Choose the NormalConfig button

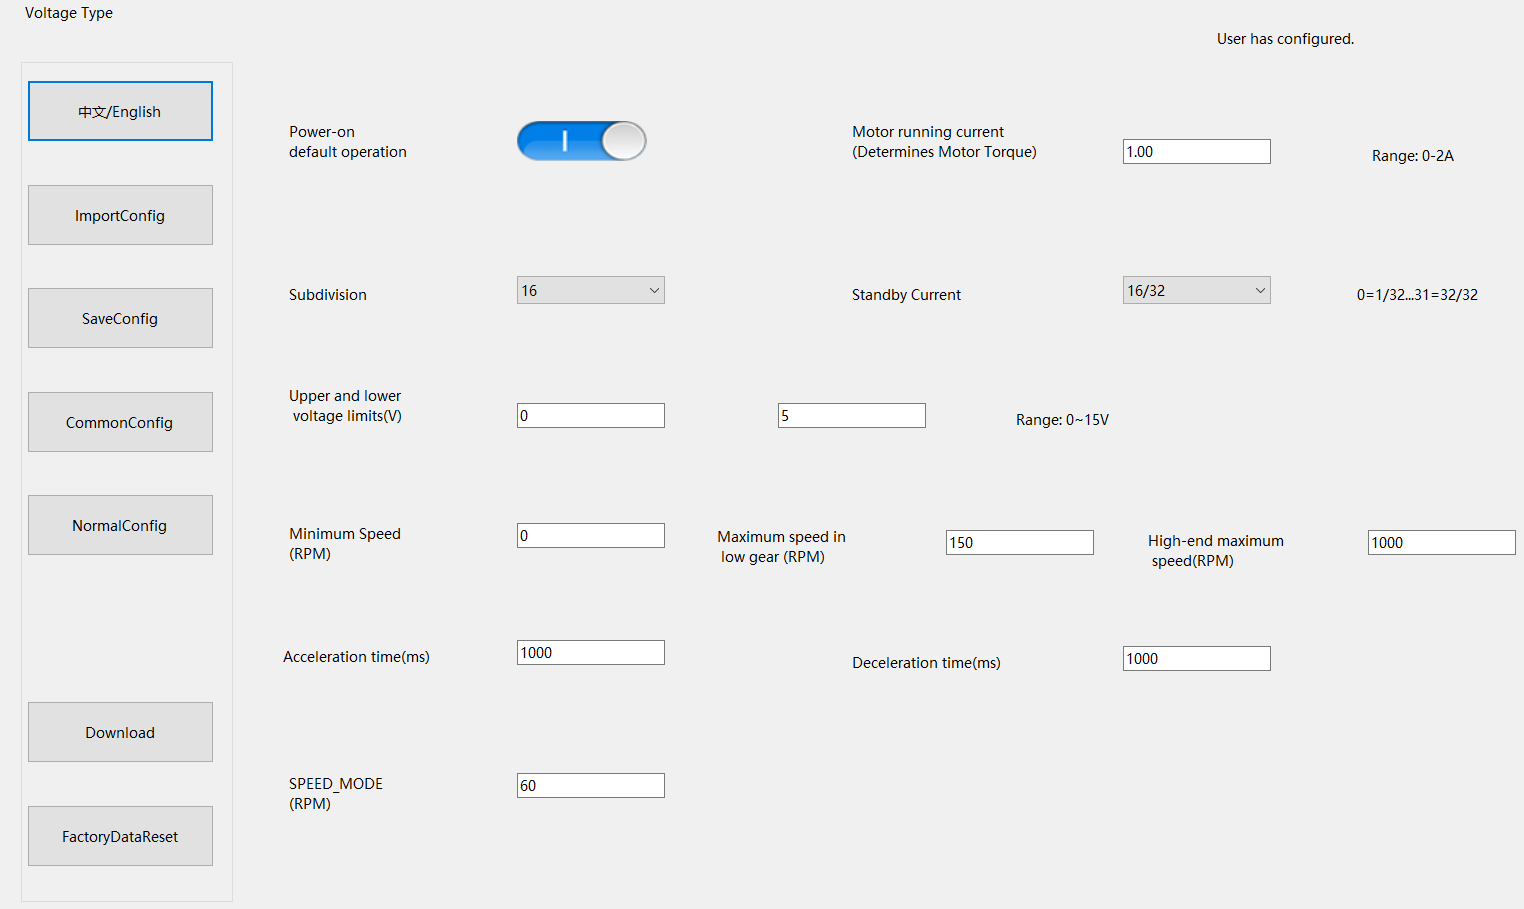(x=120, y=525)
